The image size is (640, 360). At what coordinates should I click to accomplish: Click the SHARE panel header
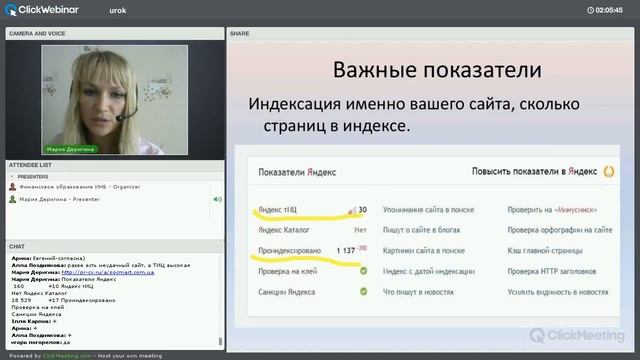click(430, 33)
